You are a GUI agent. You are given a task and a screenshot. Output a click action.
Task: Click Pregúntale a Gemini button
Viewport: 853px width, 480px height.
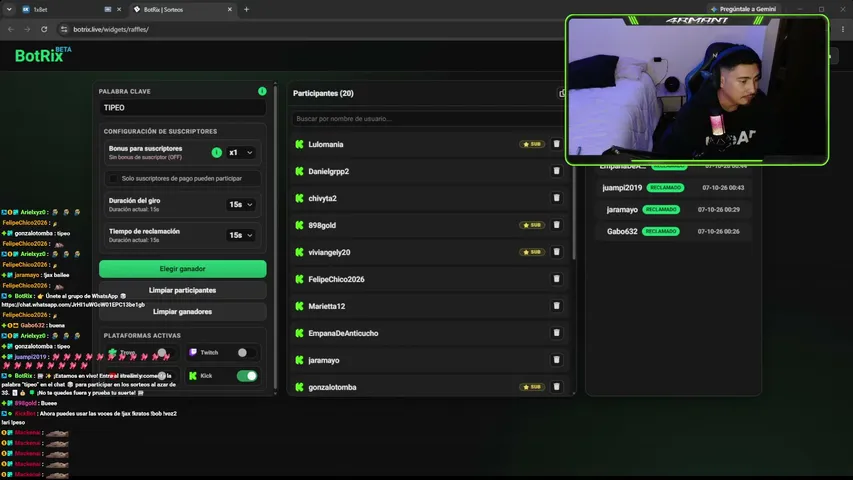click(743, 9)
